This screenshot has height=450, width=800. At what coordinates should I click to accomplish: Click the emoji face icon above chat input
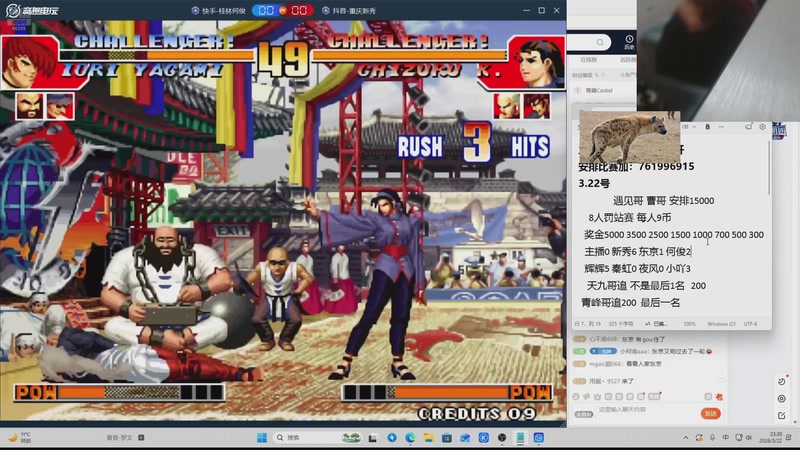(x=576, y=396)
